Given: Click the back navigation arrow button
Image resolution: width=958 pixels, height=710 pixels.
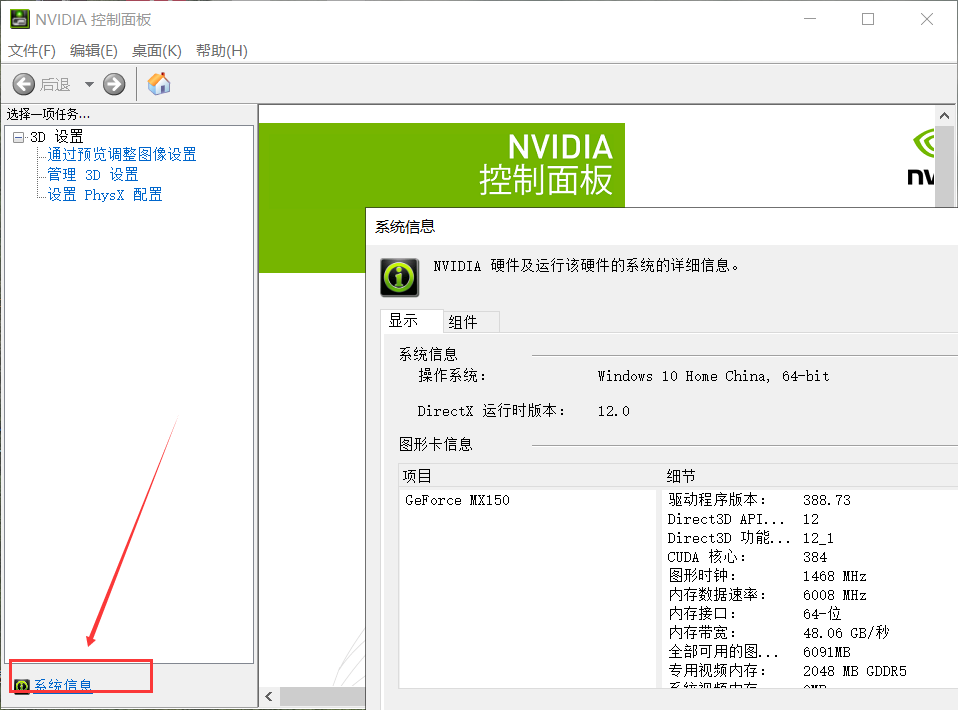Looking at the screenshot, I should (24, 84).
